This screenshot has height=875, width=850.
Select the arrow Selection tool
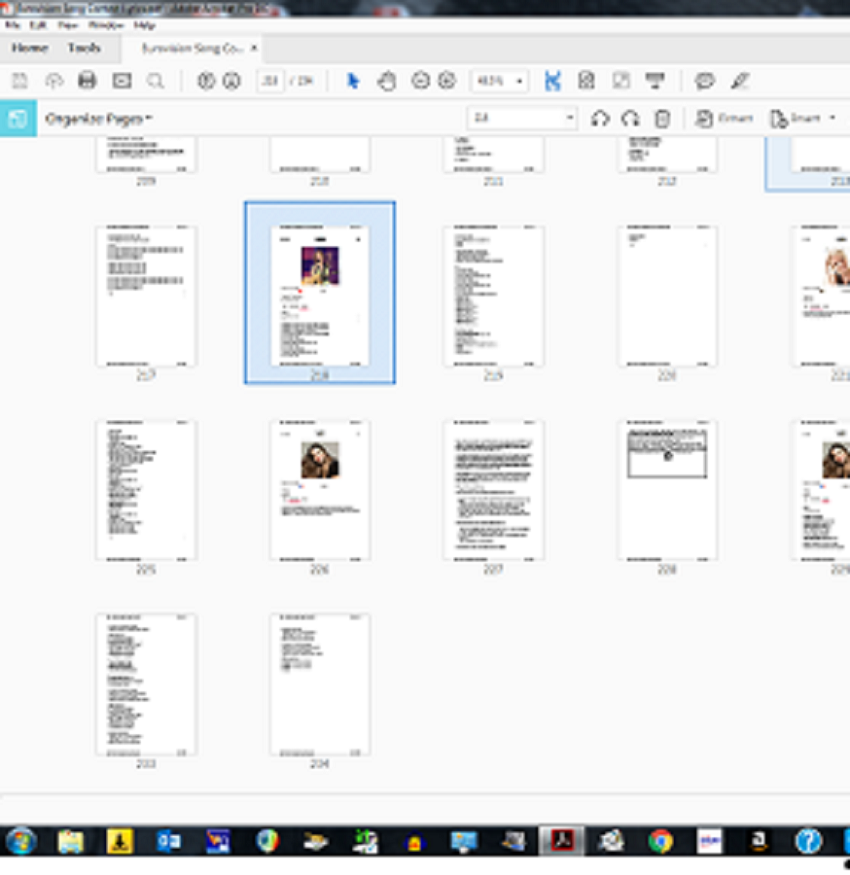pos(353,81)
